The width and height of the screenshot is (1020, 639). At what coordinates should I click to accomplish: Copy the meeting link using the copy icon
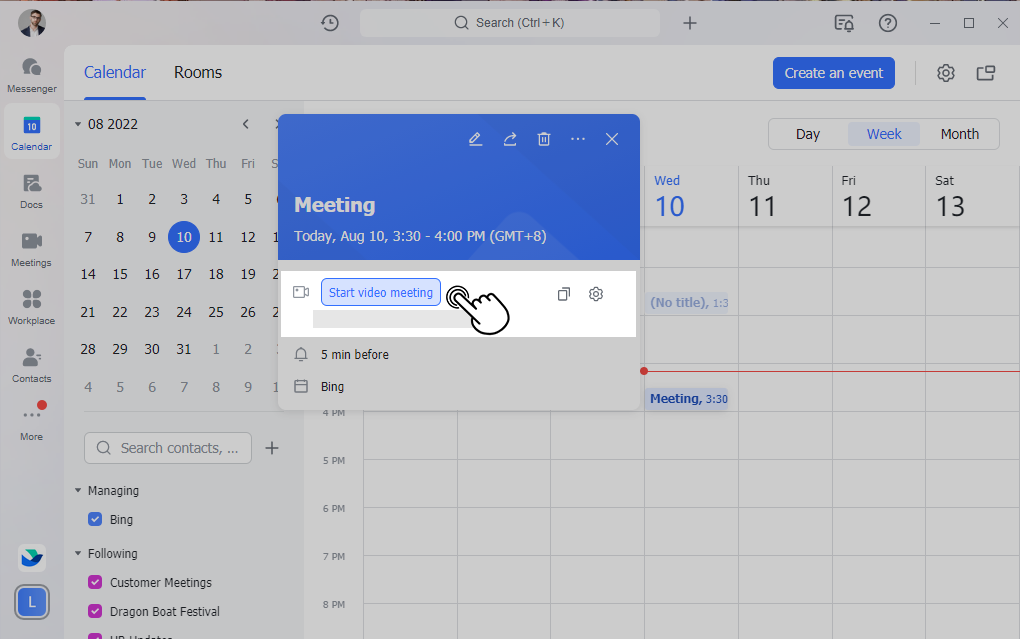(563, 293)
